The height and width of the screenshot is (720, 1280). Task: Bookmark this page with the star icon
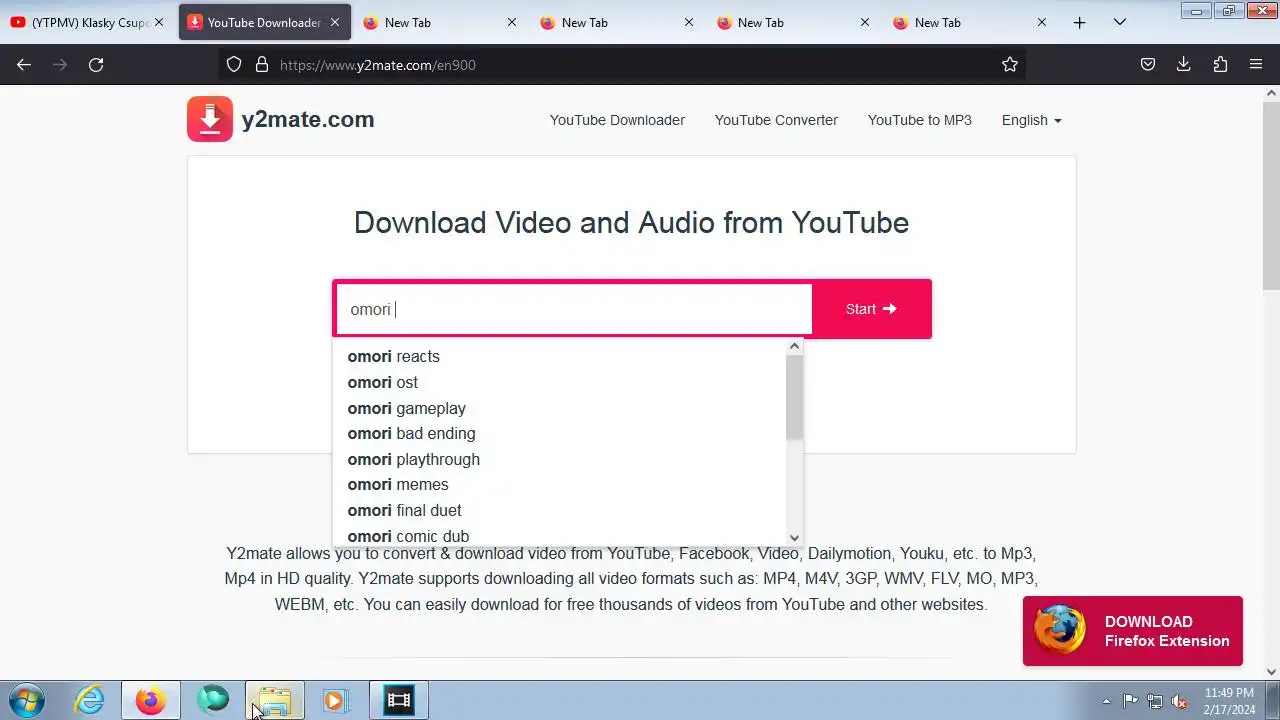tap(1010, 64)
